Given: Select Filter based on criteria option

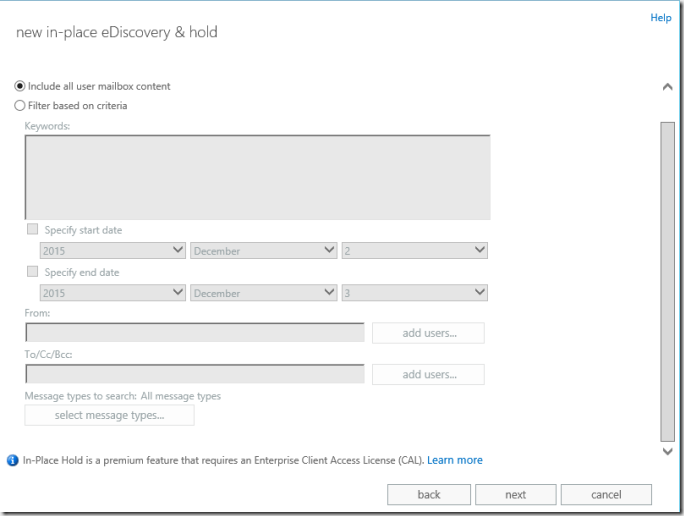Looking at the screenshot, I should click(20, 105).
